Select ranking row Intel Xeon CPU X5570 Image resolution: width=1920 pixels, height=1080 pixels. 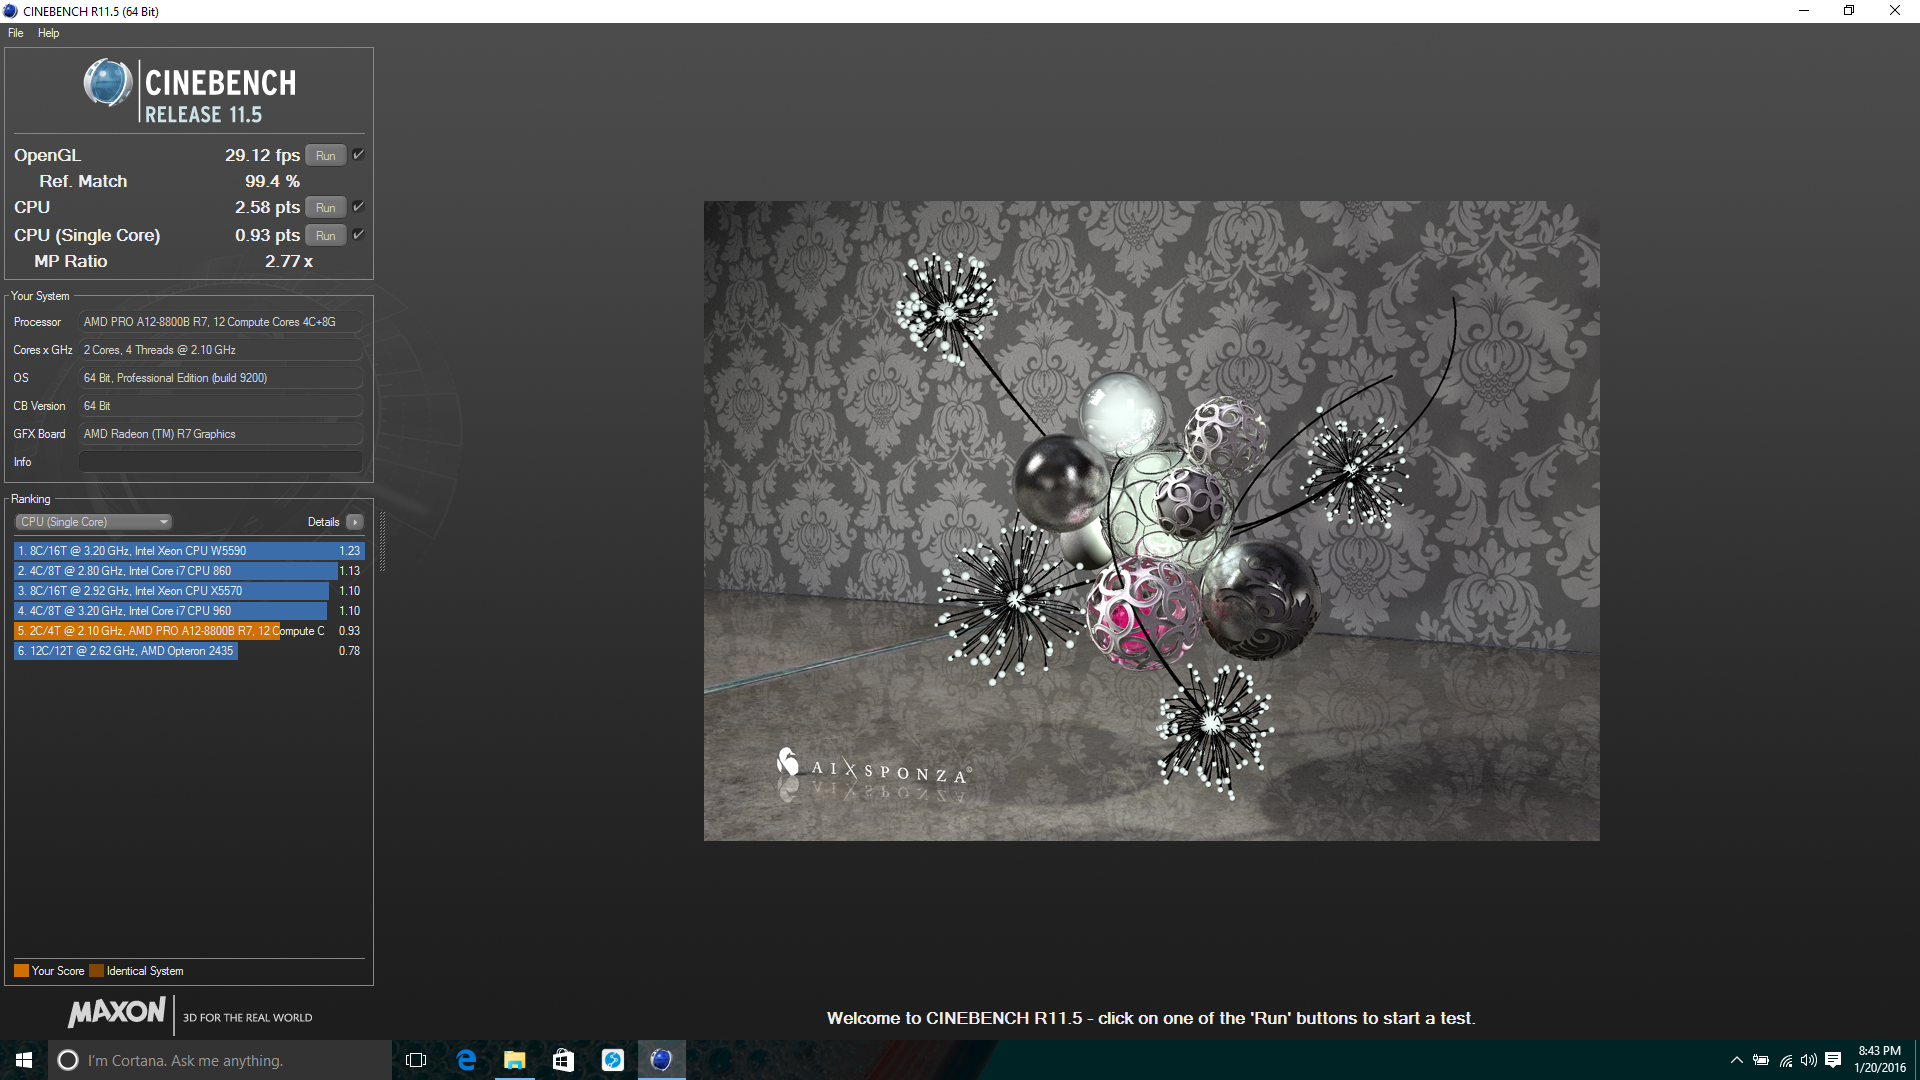(189, 591)
